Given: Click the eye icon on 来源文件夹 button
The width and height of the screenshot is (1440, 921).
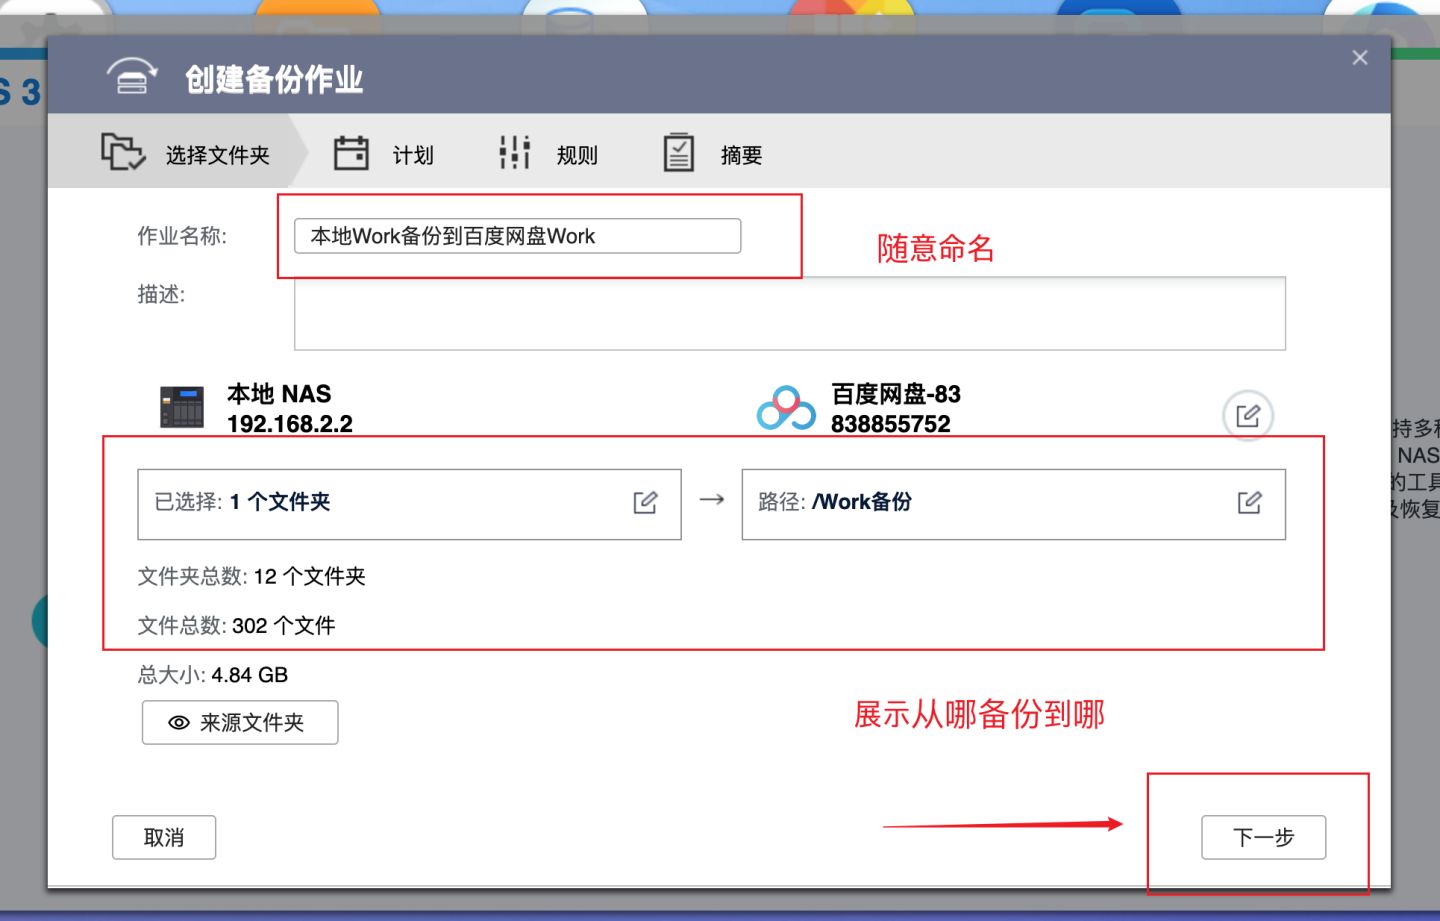Looking at the screenshot, I should [x=178, y=722].
